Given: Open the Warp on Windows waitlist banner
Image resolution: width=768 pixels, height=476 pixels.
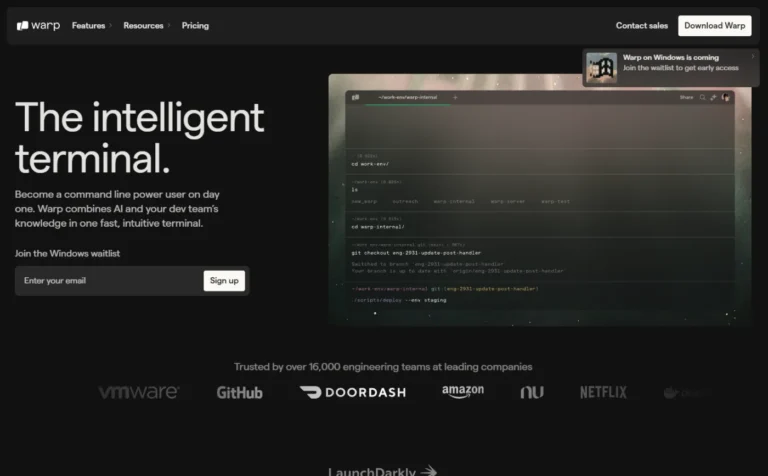Looking at the screenshot, I should pos(671,68).
